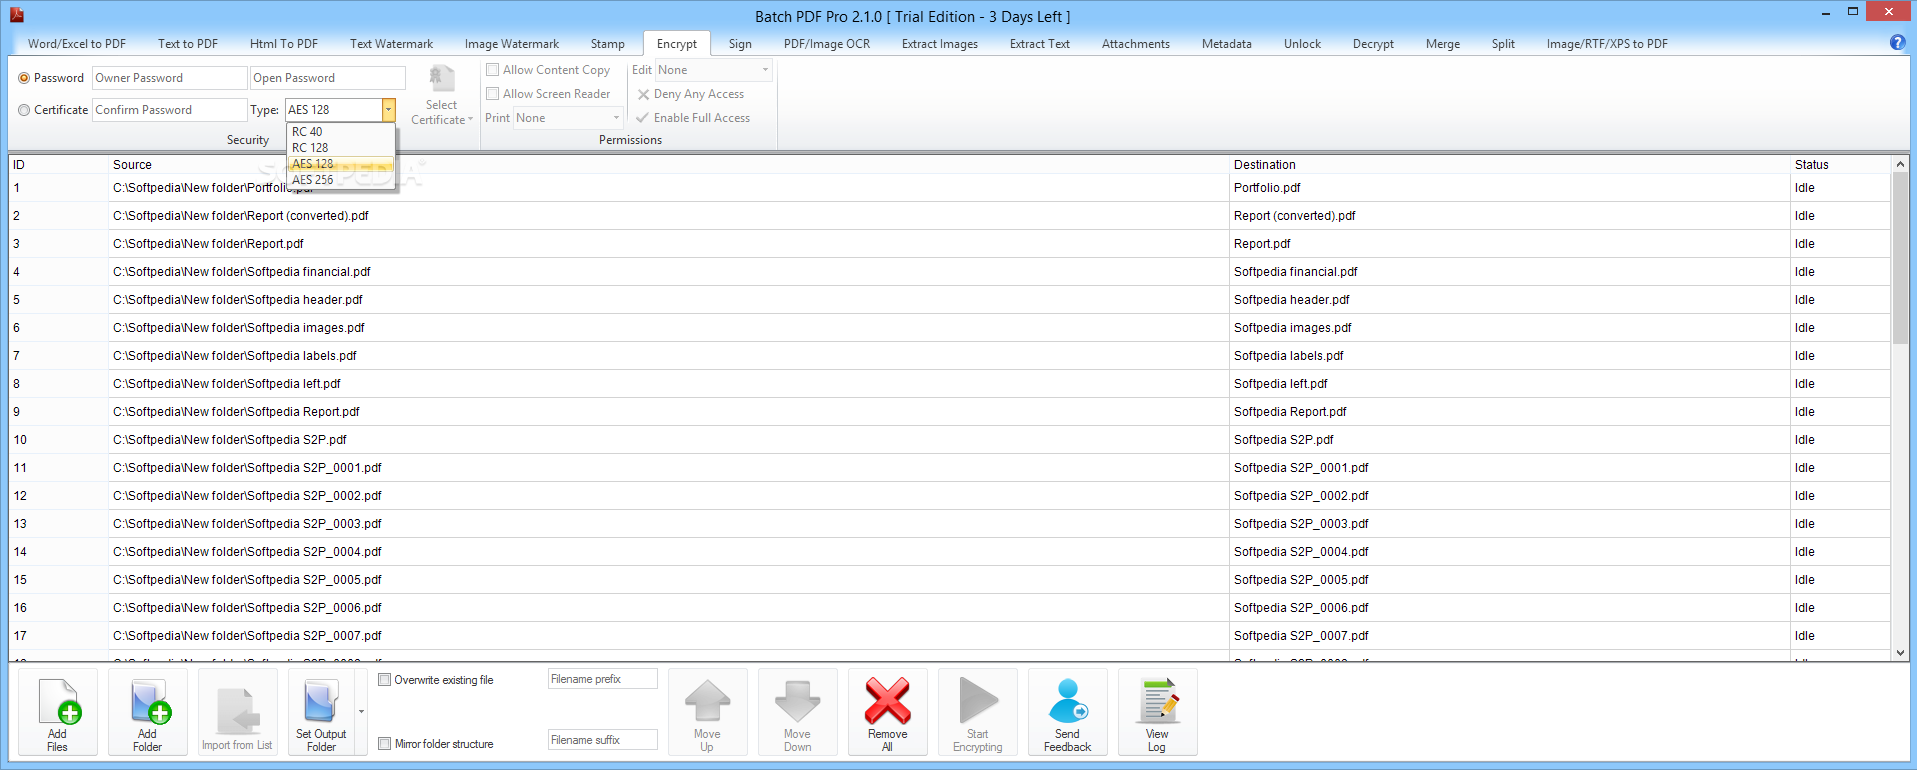
Task: Open the Decrypt tab
Action: click(1373, 44)
